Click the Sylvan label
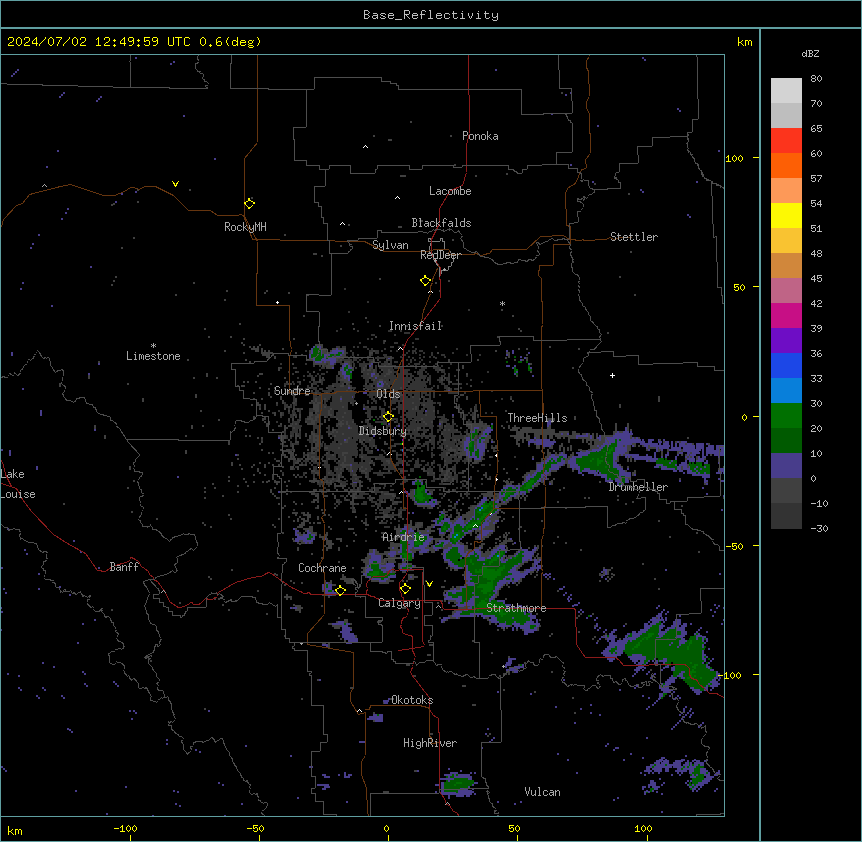 coord(390,245)
